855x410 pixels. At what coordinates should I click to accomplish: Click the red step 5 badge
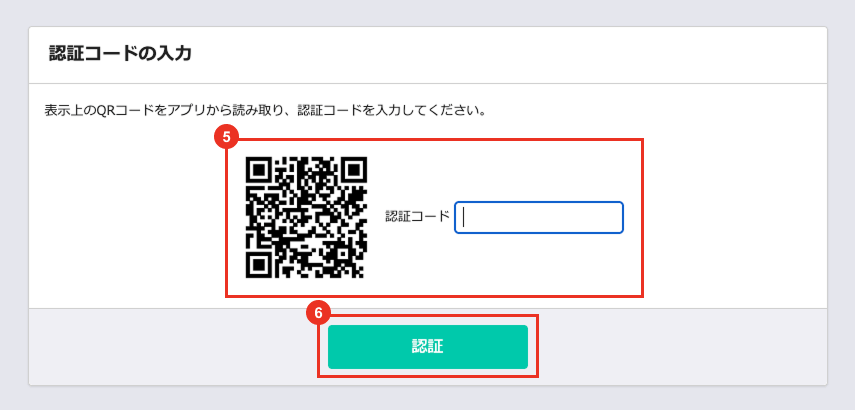click(226, 138)
